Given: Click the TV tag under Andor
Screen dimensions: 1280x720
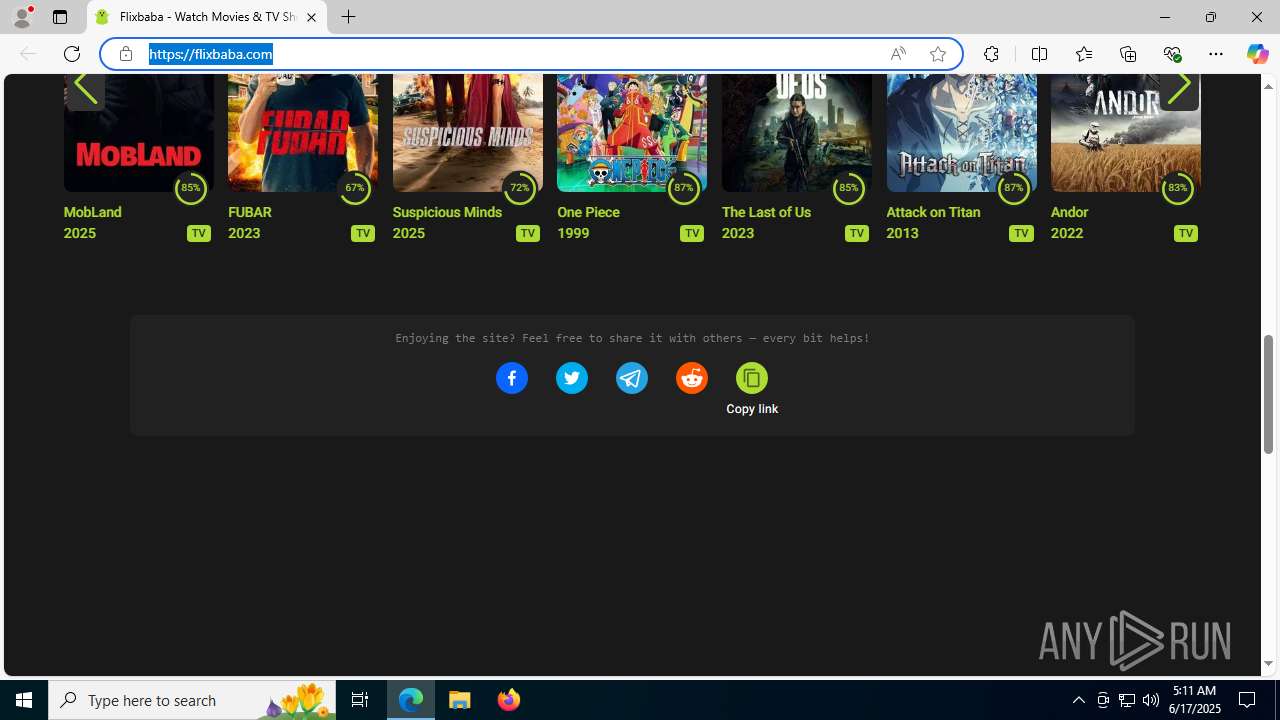Looking at the screenshot, I should pyautogui.click(x=1185, y=233).
